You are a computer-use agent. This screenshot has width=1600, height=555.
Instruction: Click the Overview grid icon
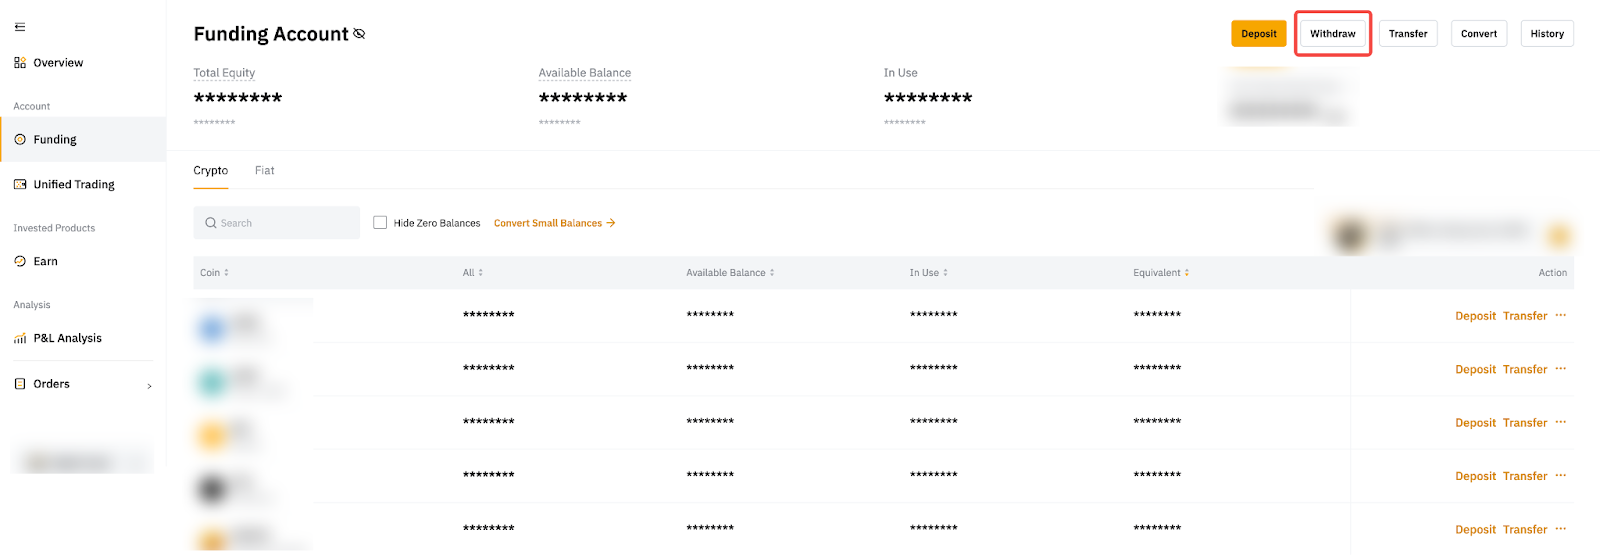coord(20,63)
